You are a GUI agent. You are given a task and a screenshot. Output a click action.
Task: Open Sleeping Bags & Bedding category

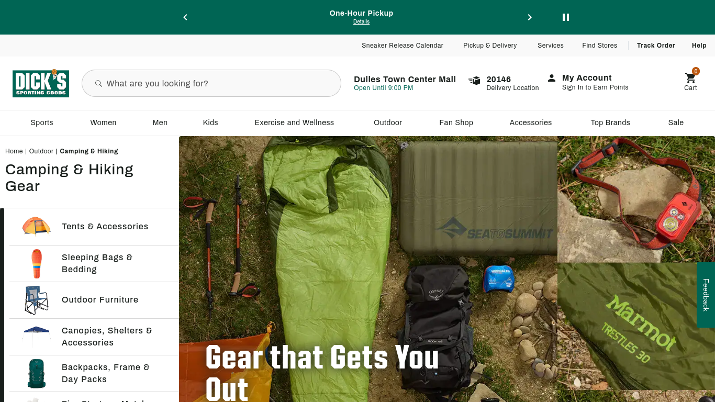(97, 263)
